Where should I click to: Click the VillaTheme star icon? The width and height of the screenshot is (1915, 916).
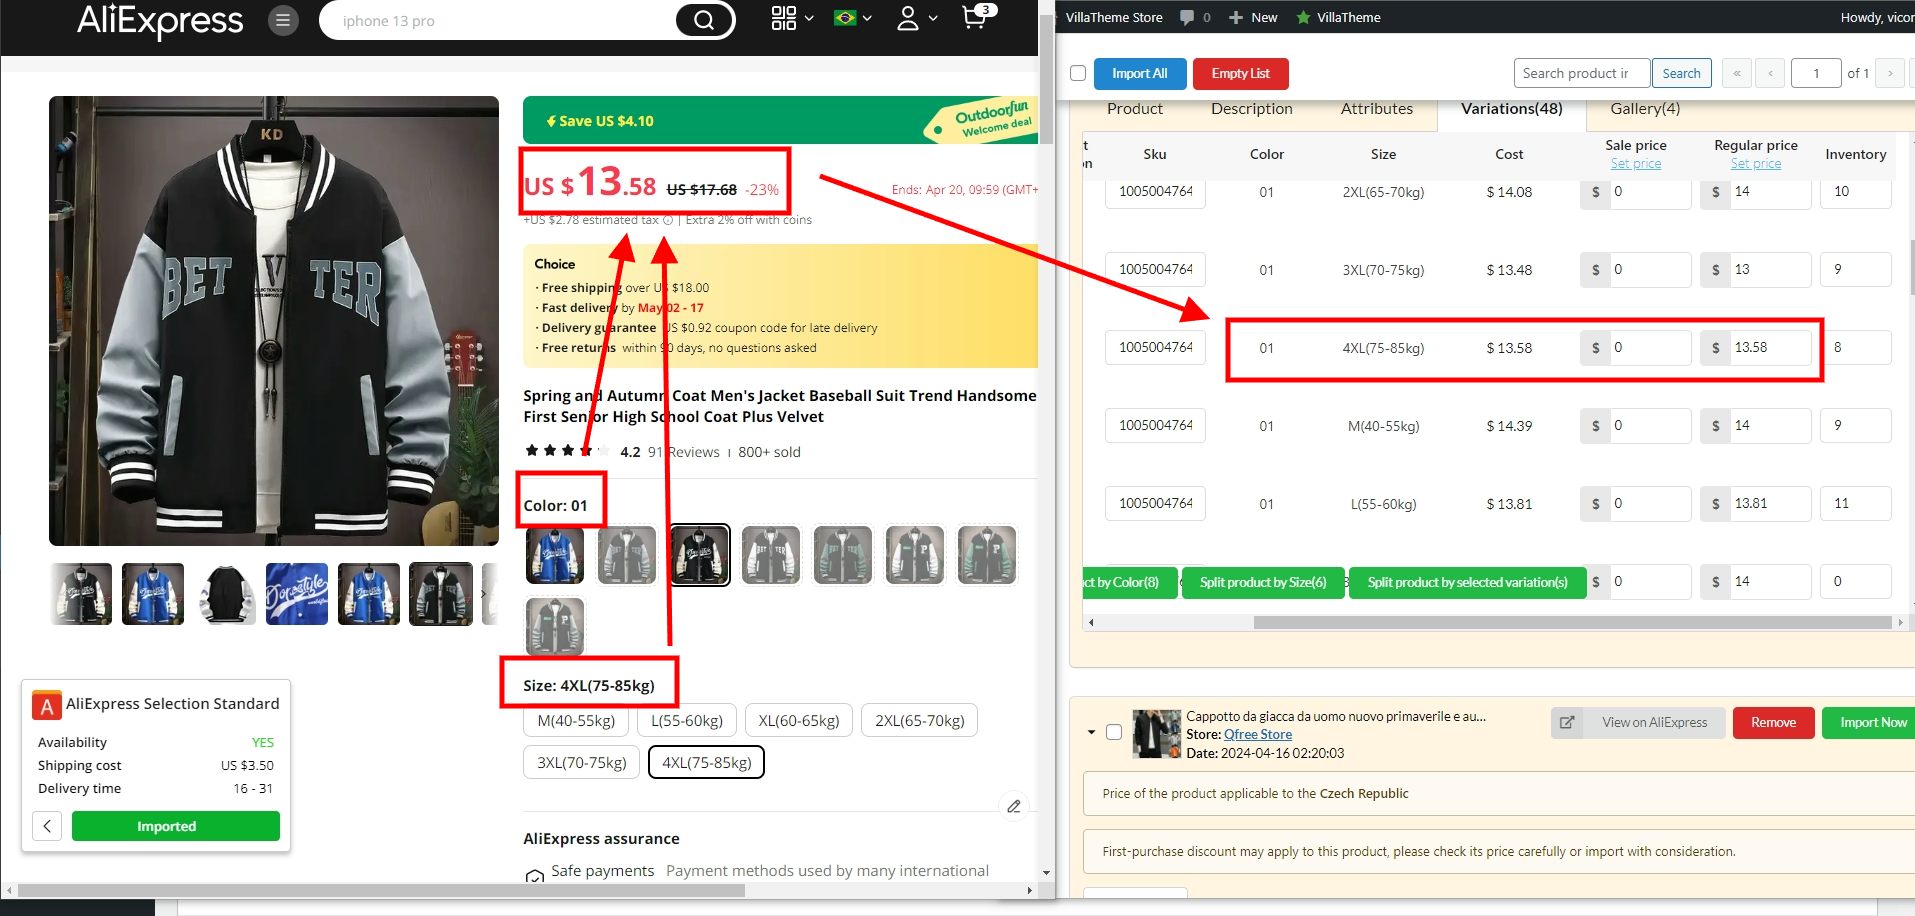[1304, 17]
